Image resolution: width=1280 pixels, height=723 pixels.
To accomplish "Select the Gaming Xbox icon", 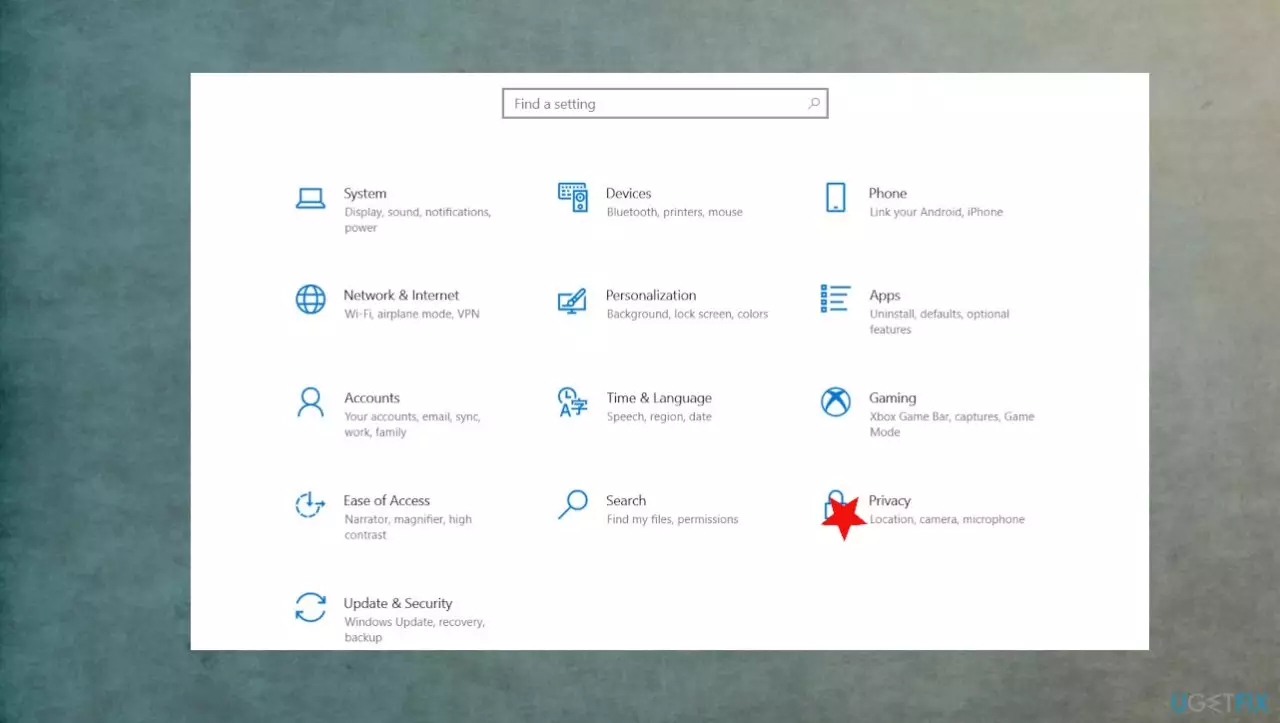I will point(835,402).
